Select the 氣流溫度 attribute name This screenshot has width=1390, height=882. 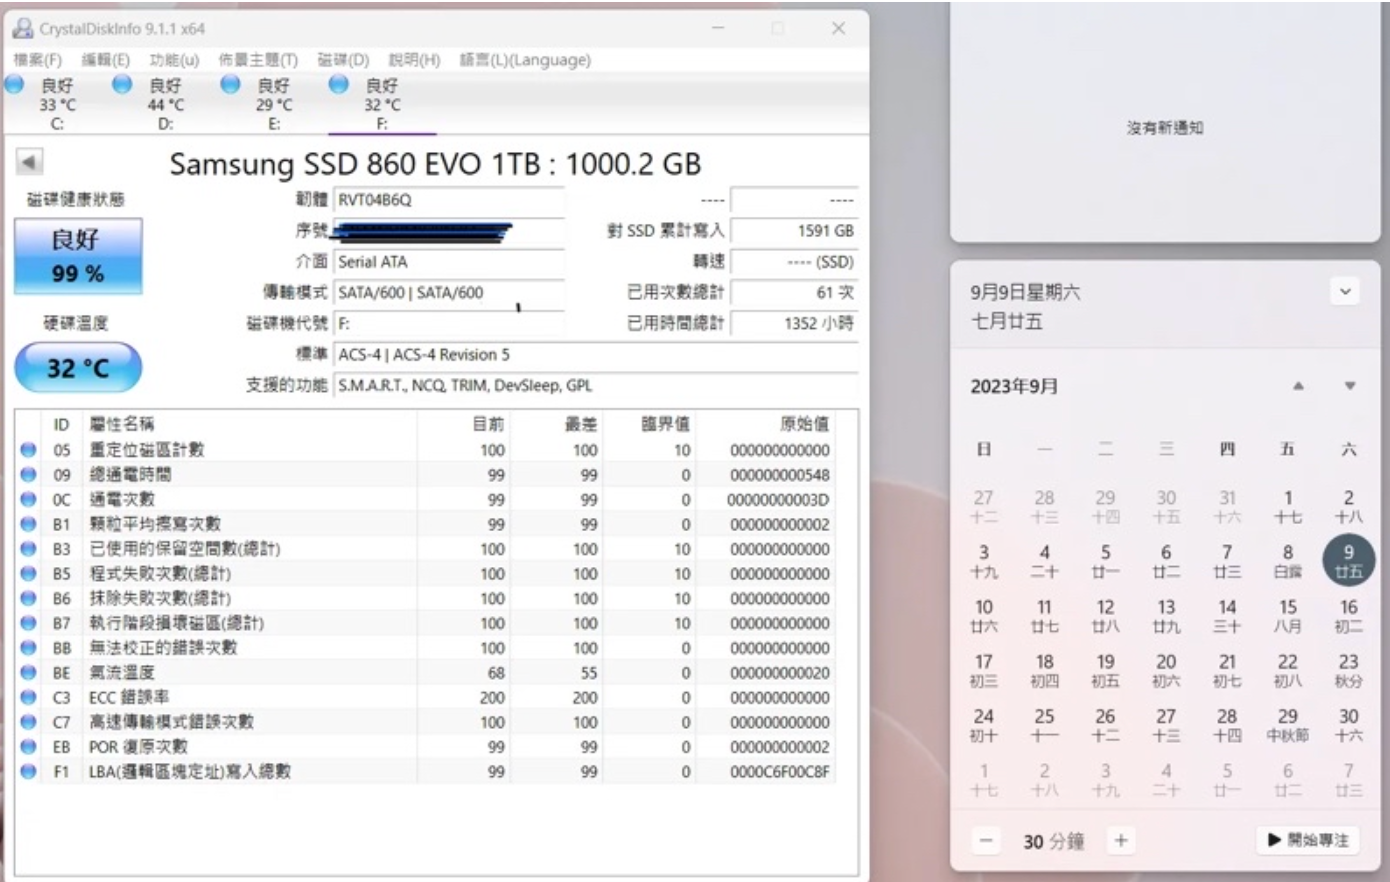(x=122, y=672)
